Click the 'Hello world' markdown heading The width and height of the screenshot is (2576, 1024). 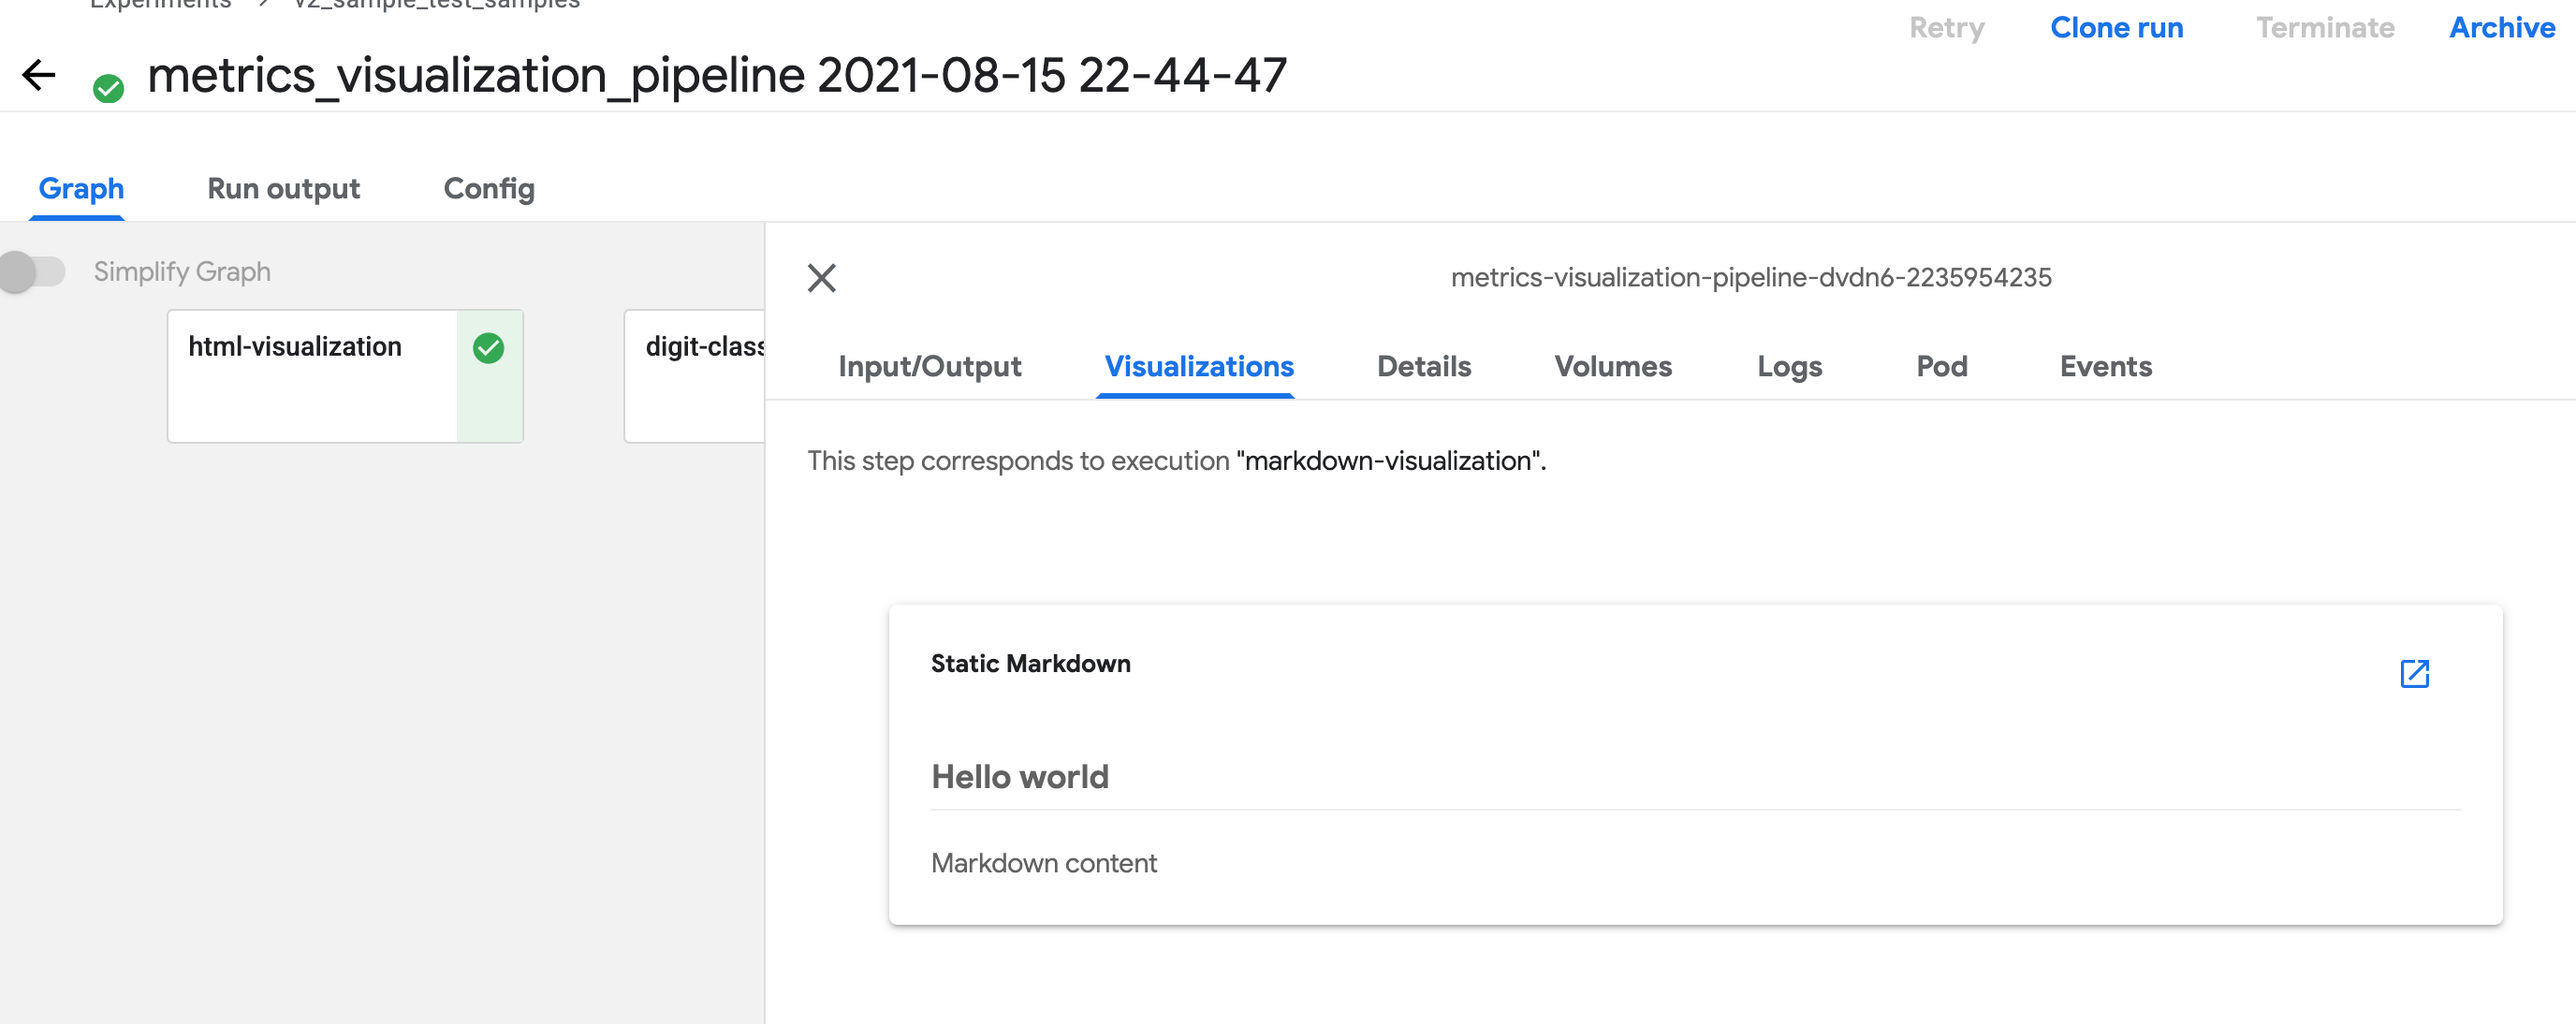point(1019,777)
